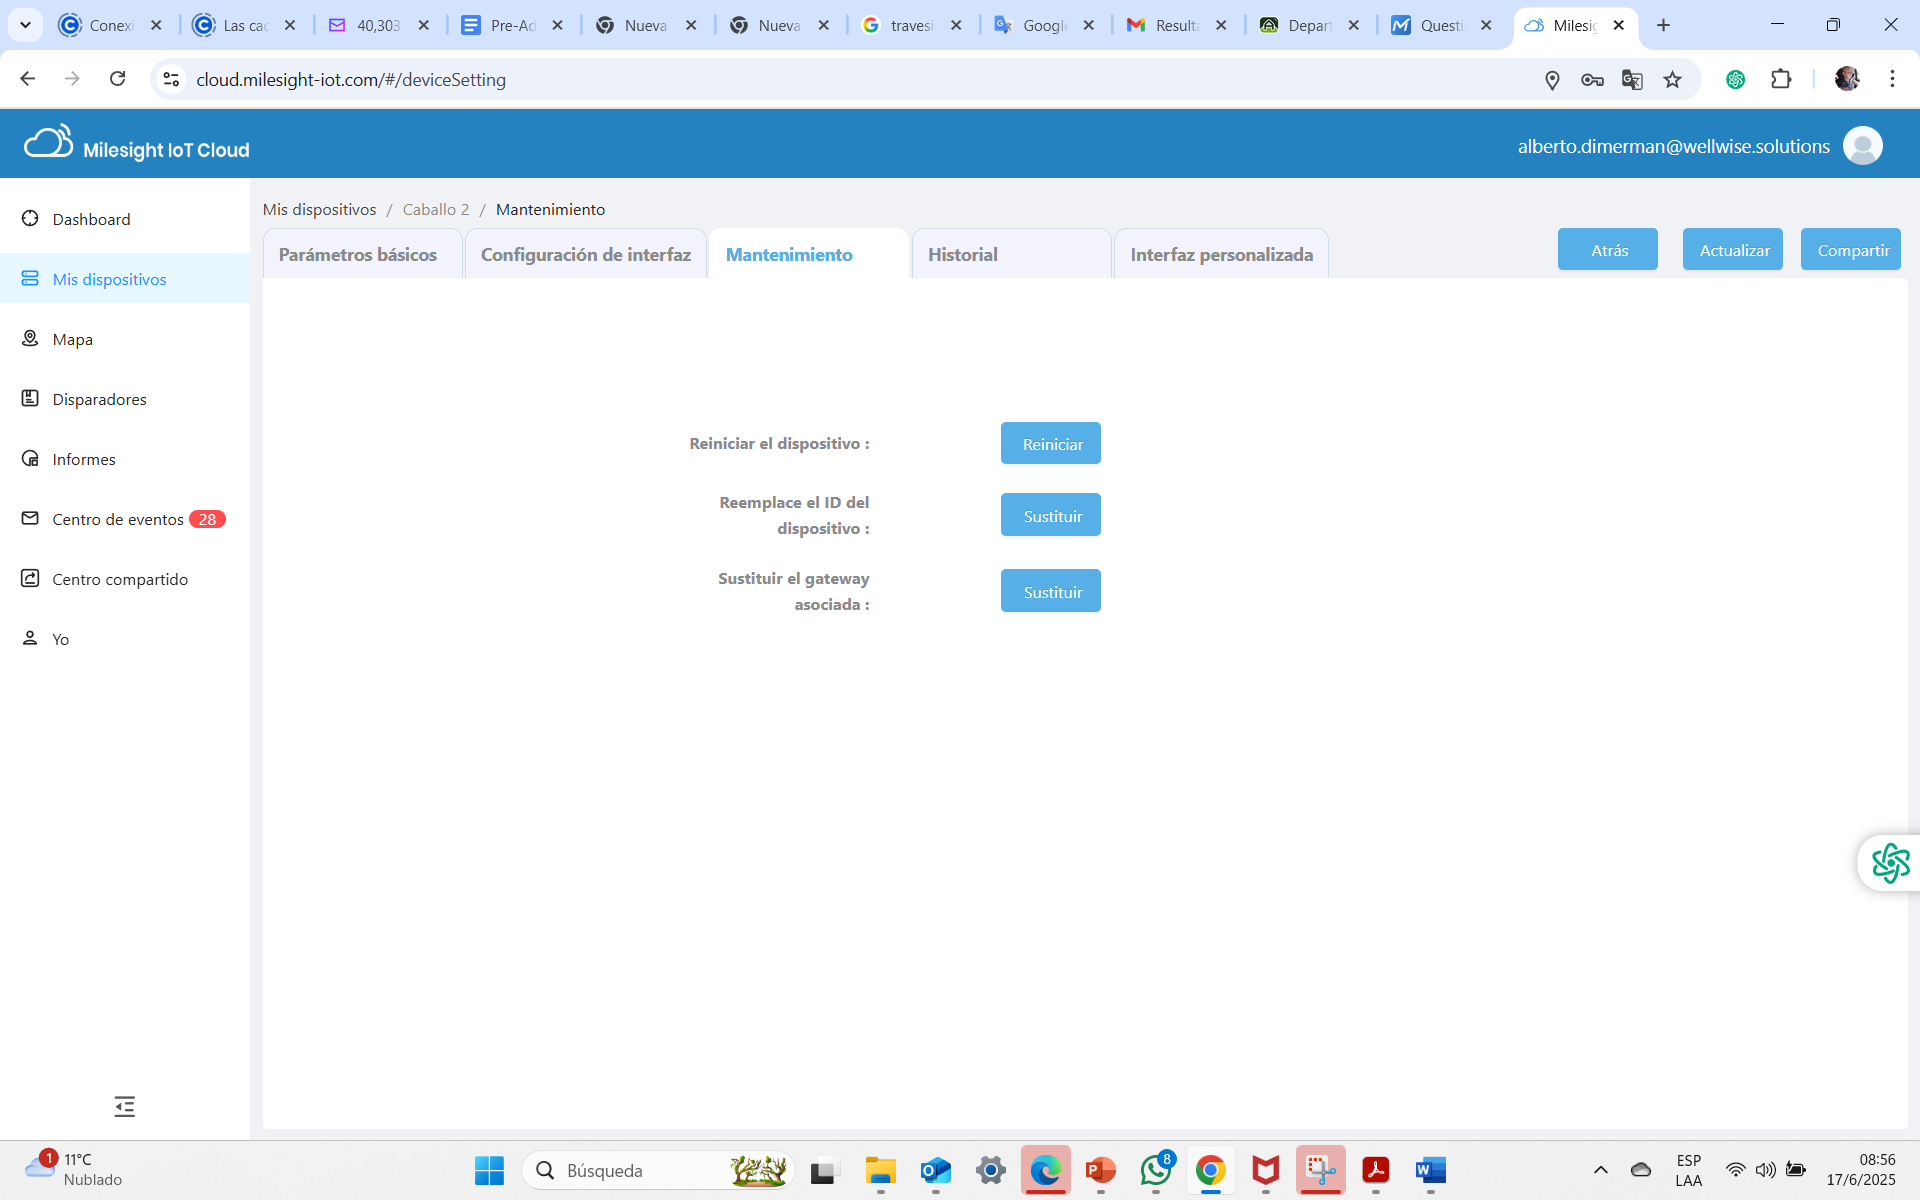This screenshot has width=1920, height=1200.
Task: Show hidden system tray icons
Action: [1600, 1170]
